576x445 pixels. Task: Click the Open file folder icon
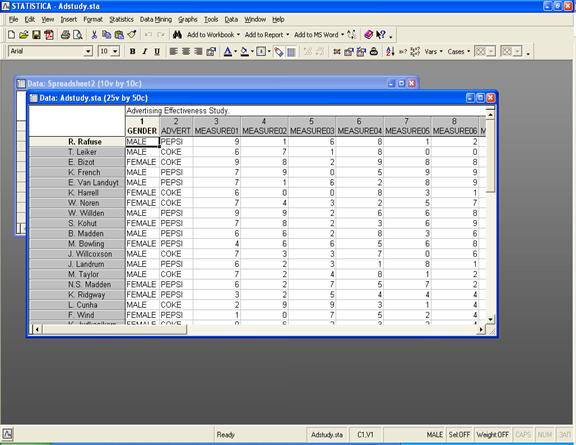(x=24, y=35)
